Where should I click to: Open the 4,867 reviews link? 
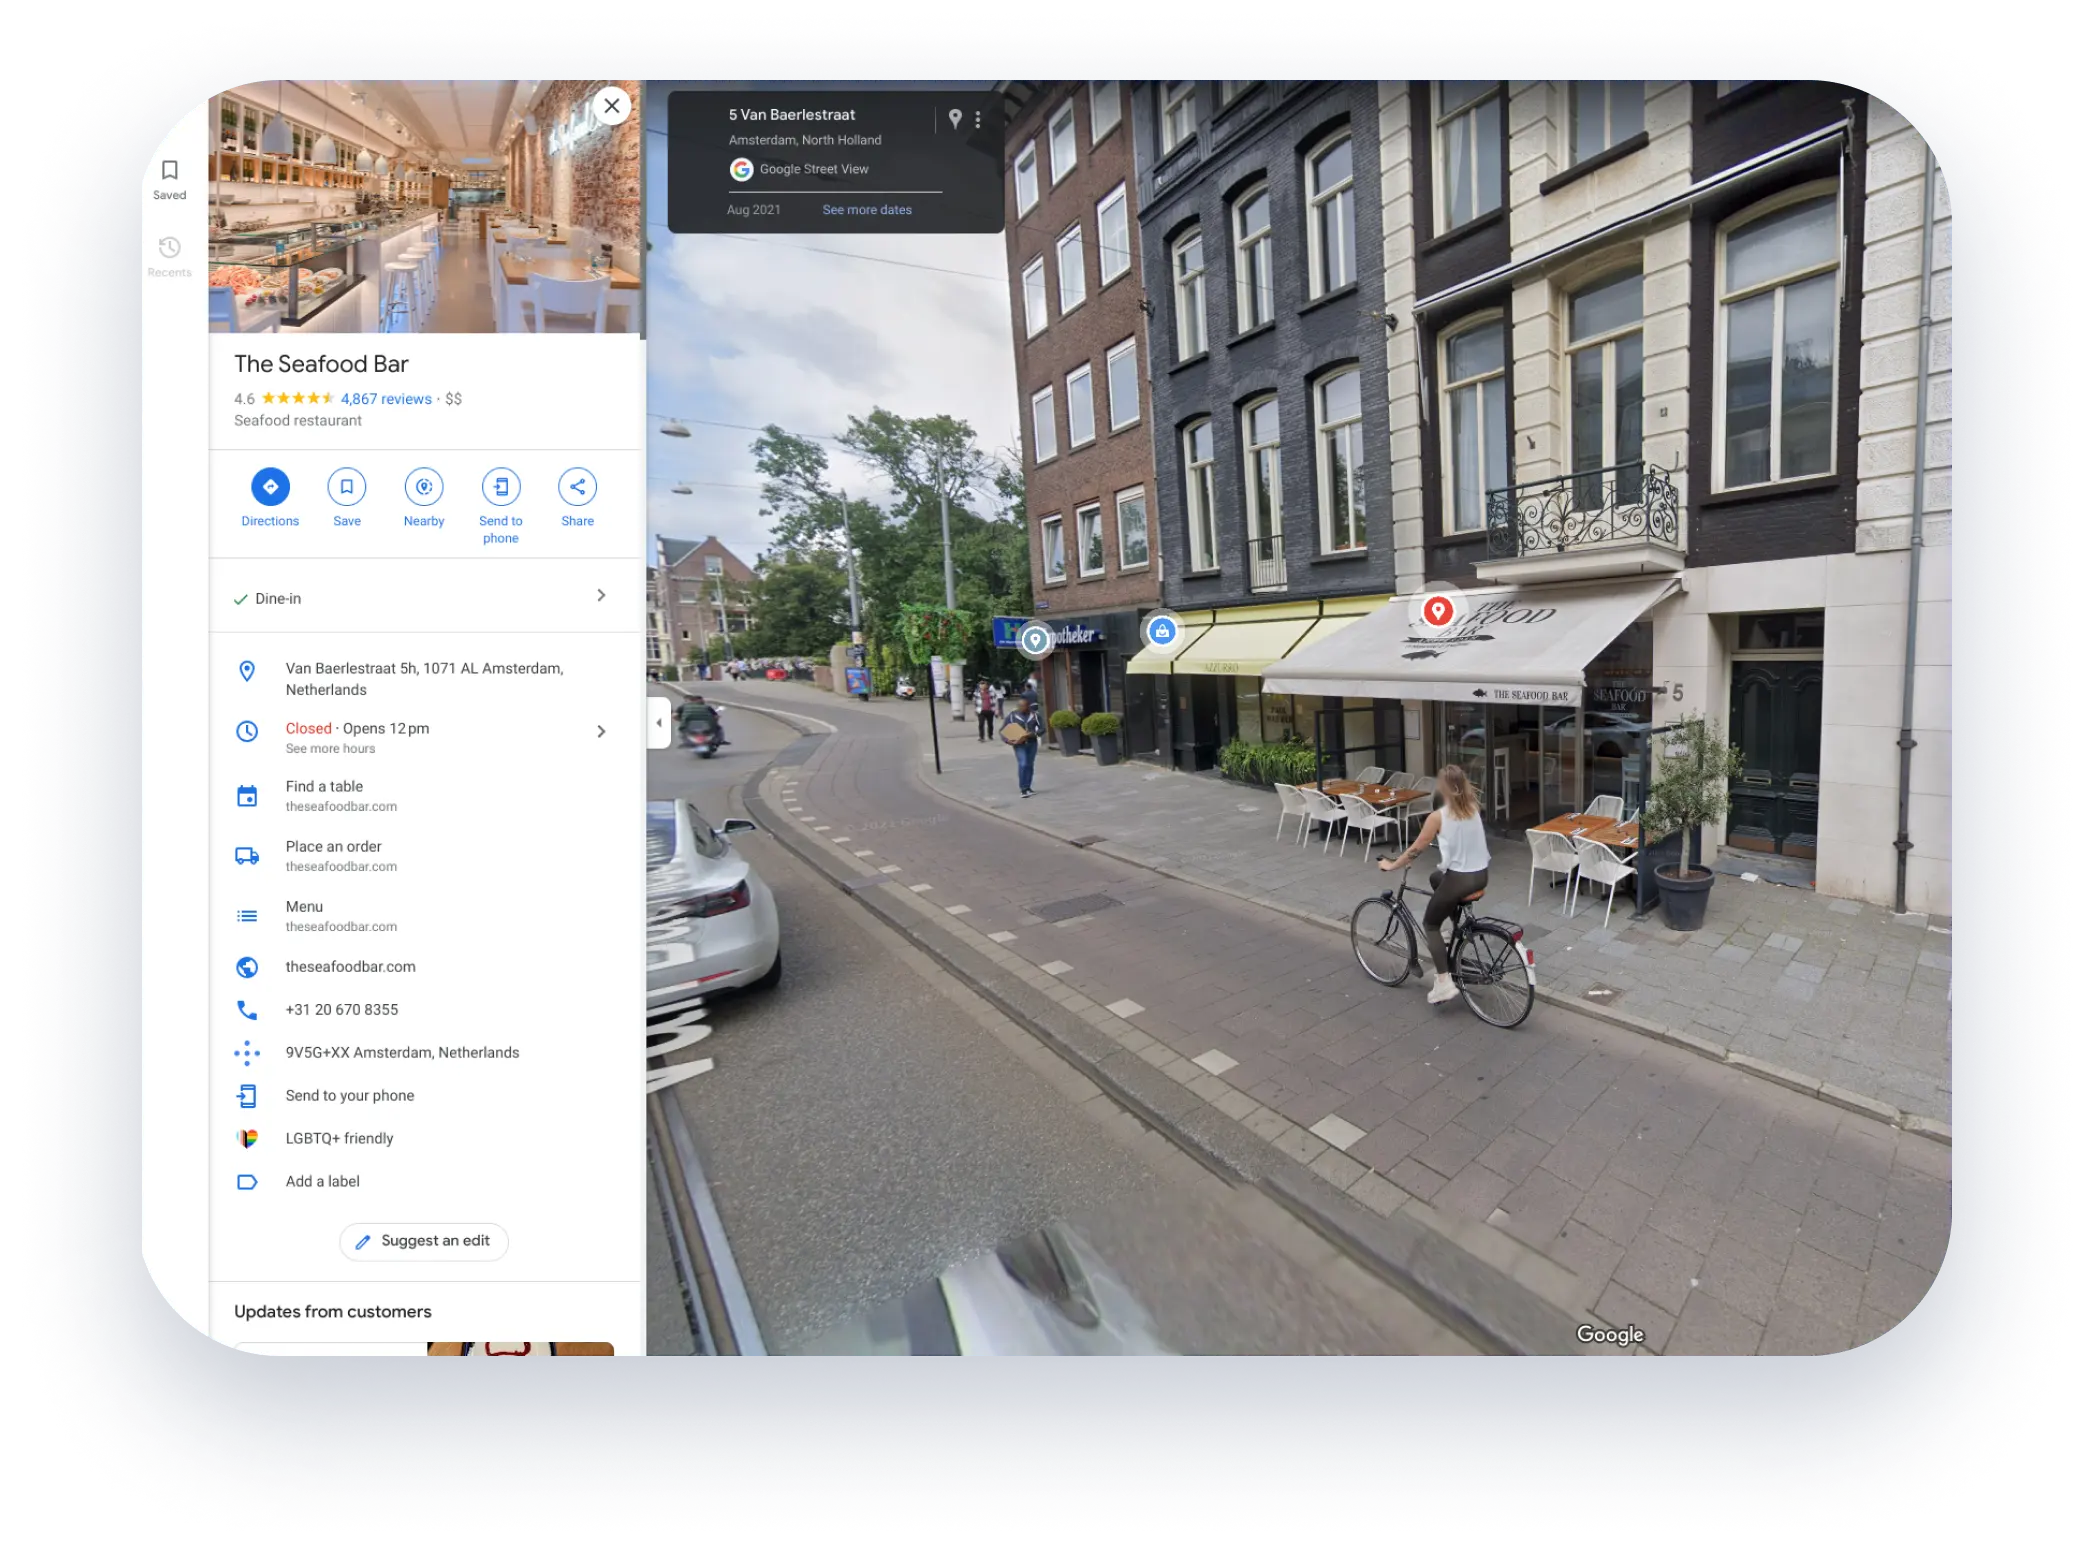pos(386,399)
